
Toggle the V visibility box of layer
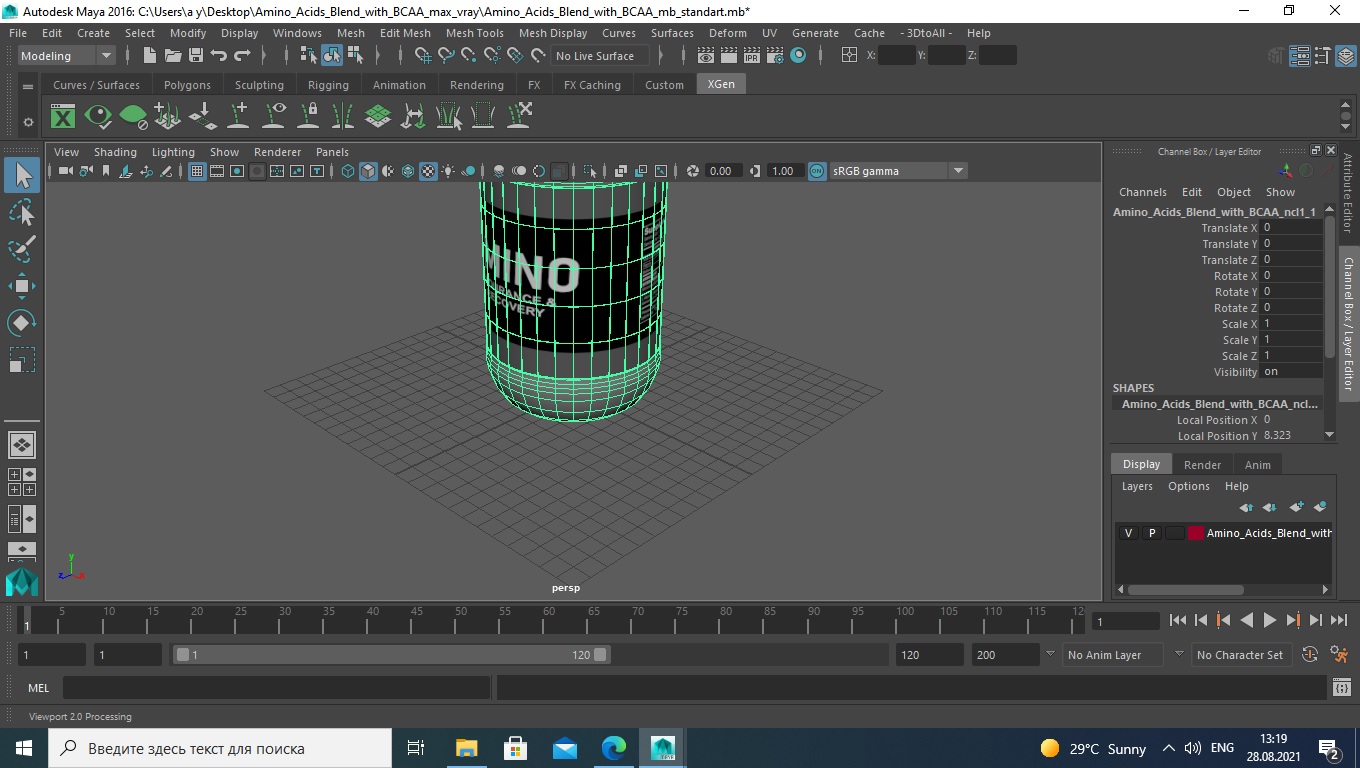tap(1128, 533)
